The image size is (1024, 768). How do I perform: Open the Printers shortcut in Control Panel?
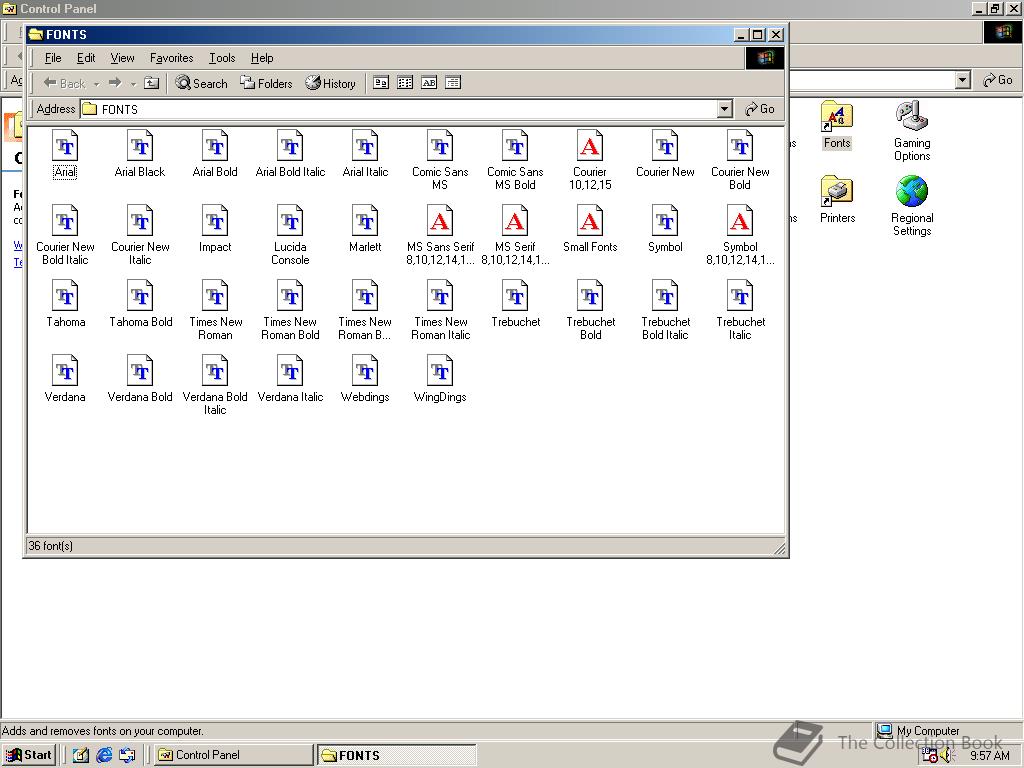[x=837, y=199]
